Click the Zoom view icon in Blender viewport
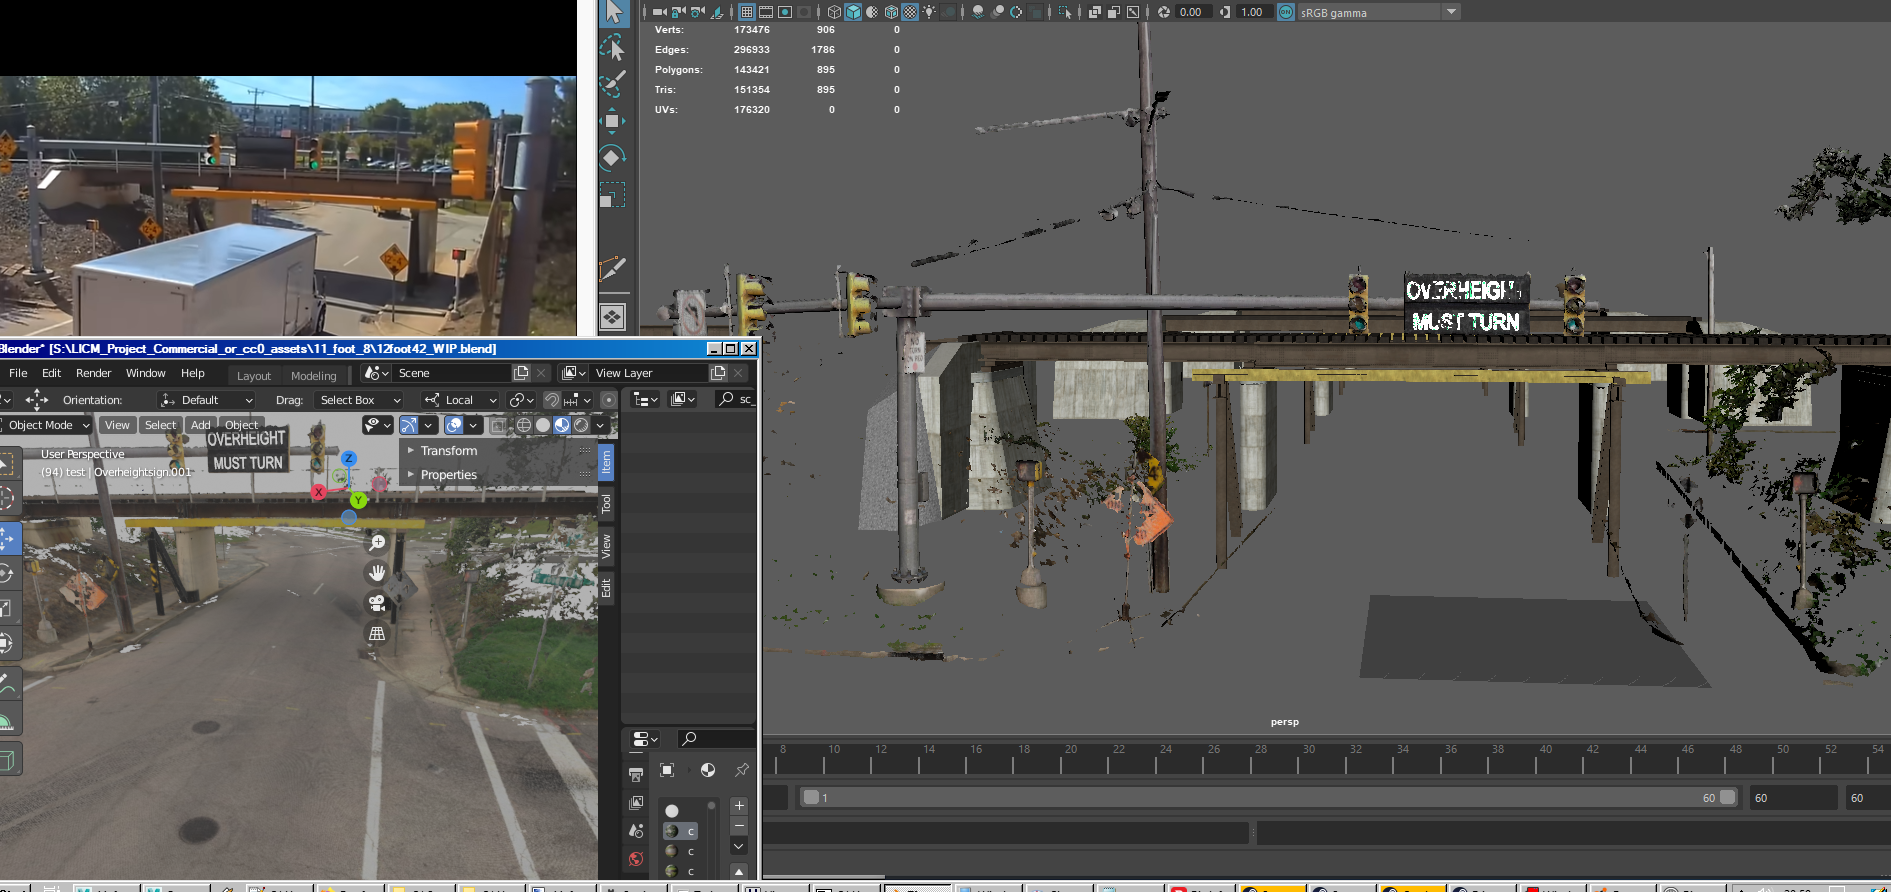Image resolution: width=1891 pixels, height=892 pixels. tap(377, 543)
